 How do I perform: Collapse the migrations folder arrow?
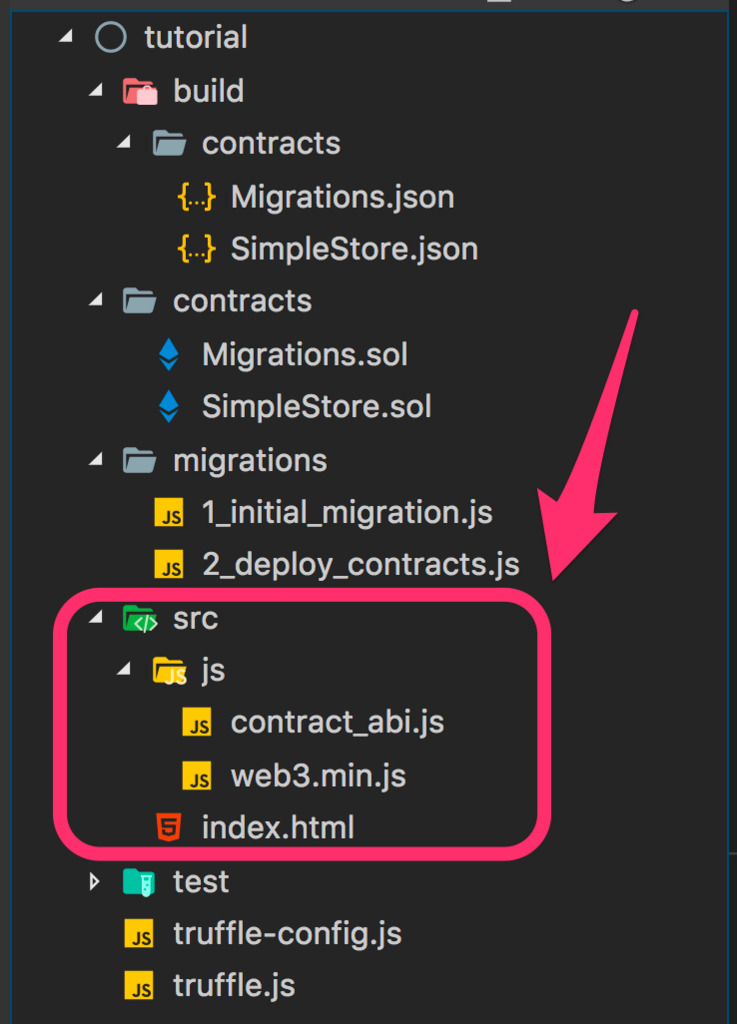pyautogui.click(x=96, y=459)
